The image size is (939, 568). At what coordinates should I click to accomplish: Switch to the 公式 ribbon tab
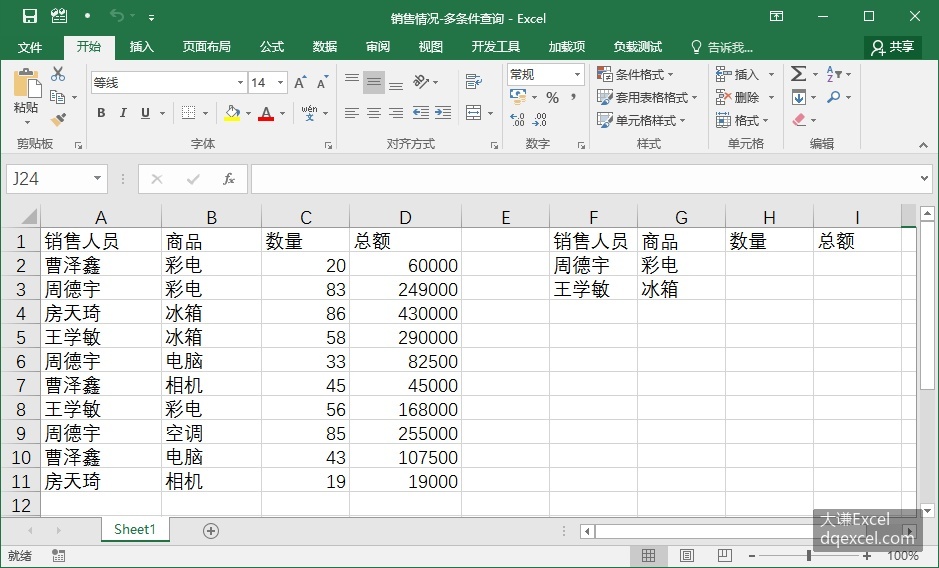(272, 47)
